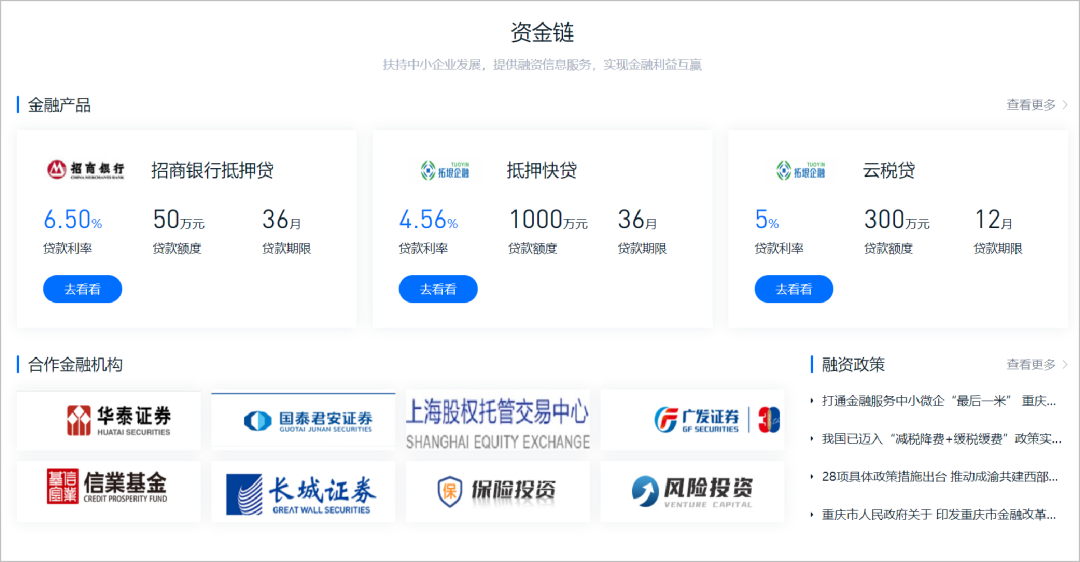This screenshot has width=1080, height=562.
Task: Open the 风险投资 Venture Capital logo
Action: 692,491
